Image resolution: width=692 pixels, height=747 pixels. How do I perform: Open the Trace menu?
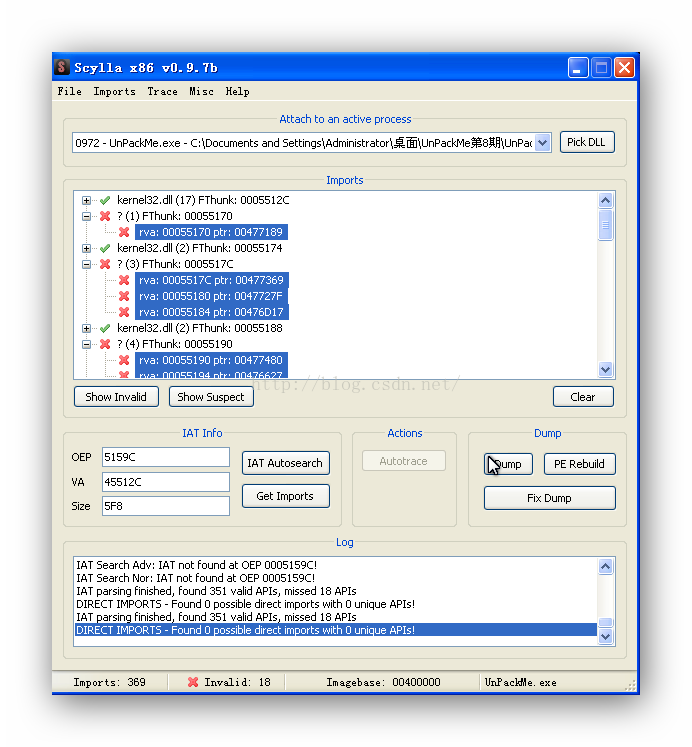(162, 91)
